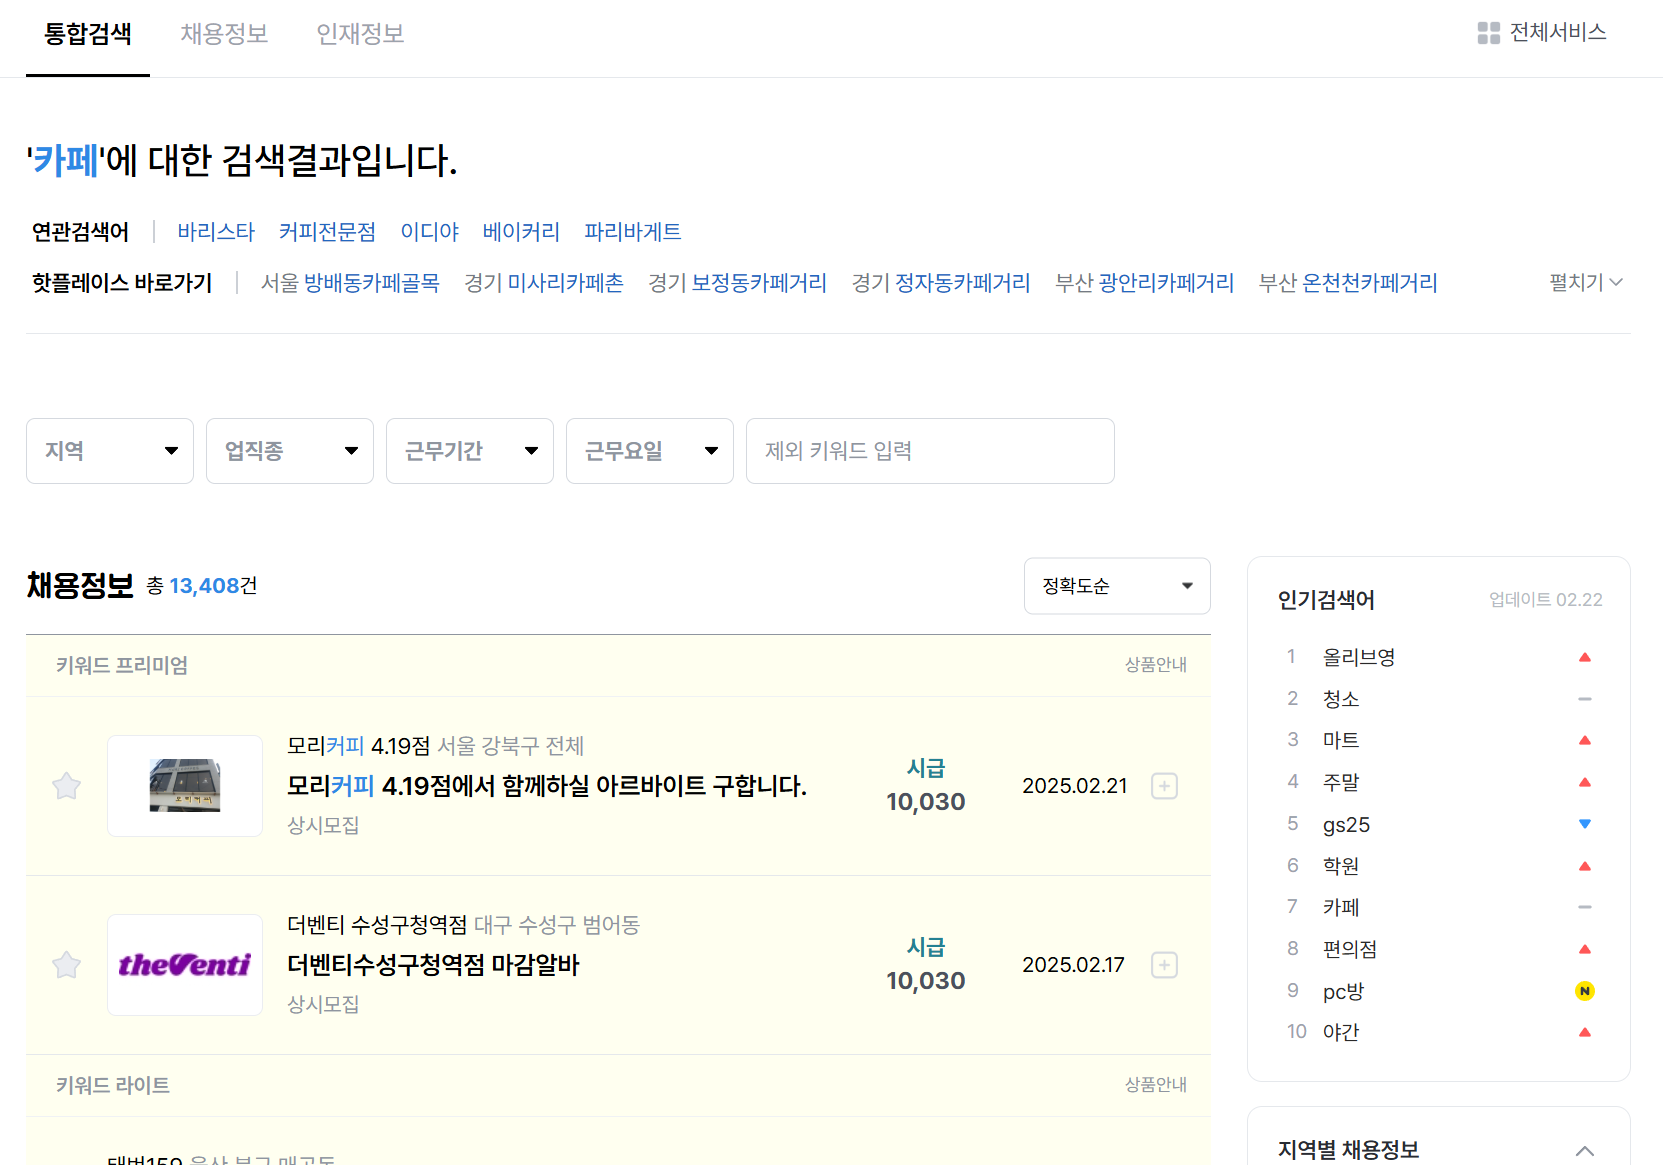Open related search 이디야

(x=429, y=232)
